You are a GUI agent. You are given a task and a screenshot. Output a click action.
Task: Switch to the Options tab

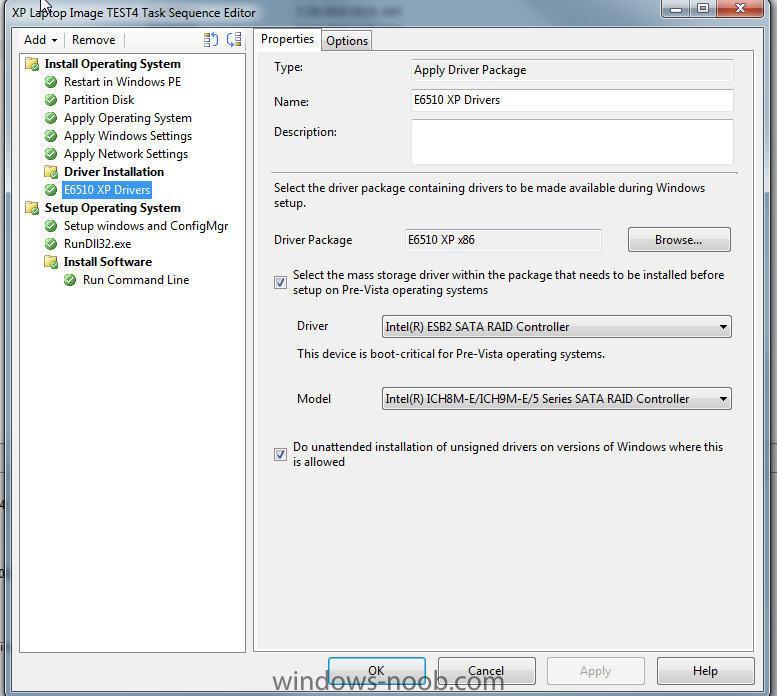click(347, 41)
